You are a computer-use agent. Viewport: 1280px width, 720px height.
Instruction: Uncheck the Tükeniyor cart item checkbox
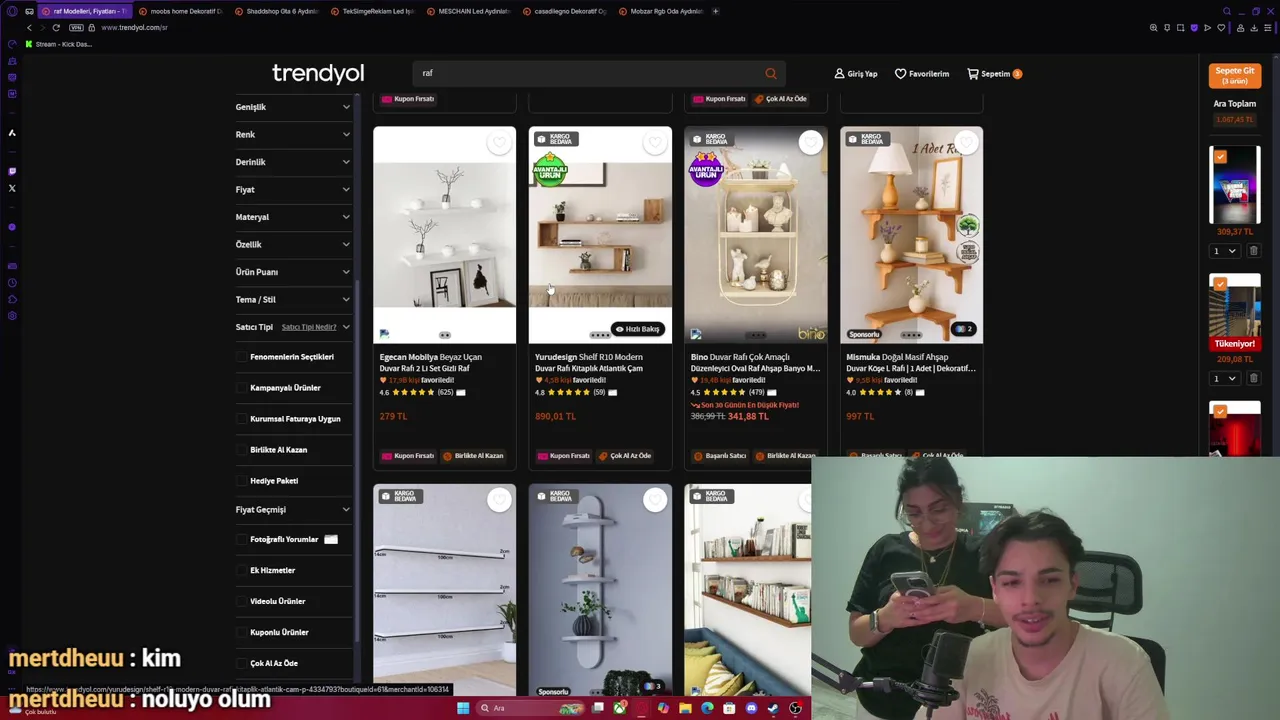(1220, 285)
